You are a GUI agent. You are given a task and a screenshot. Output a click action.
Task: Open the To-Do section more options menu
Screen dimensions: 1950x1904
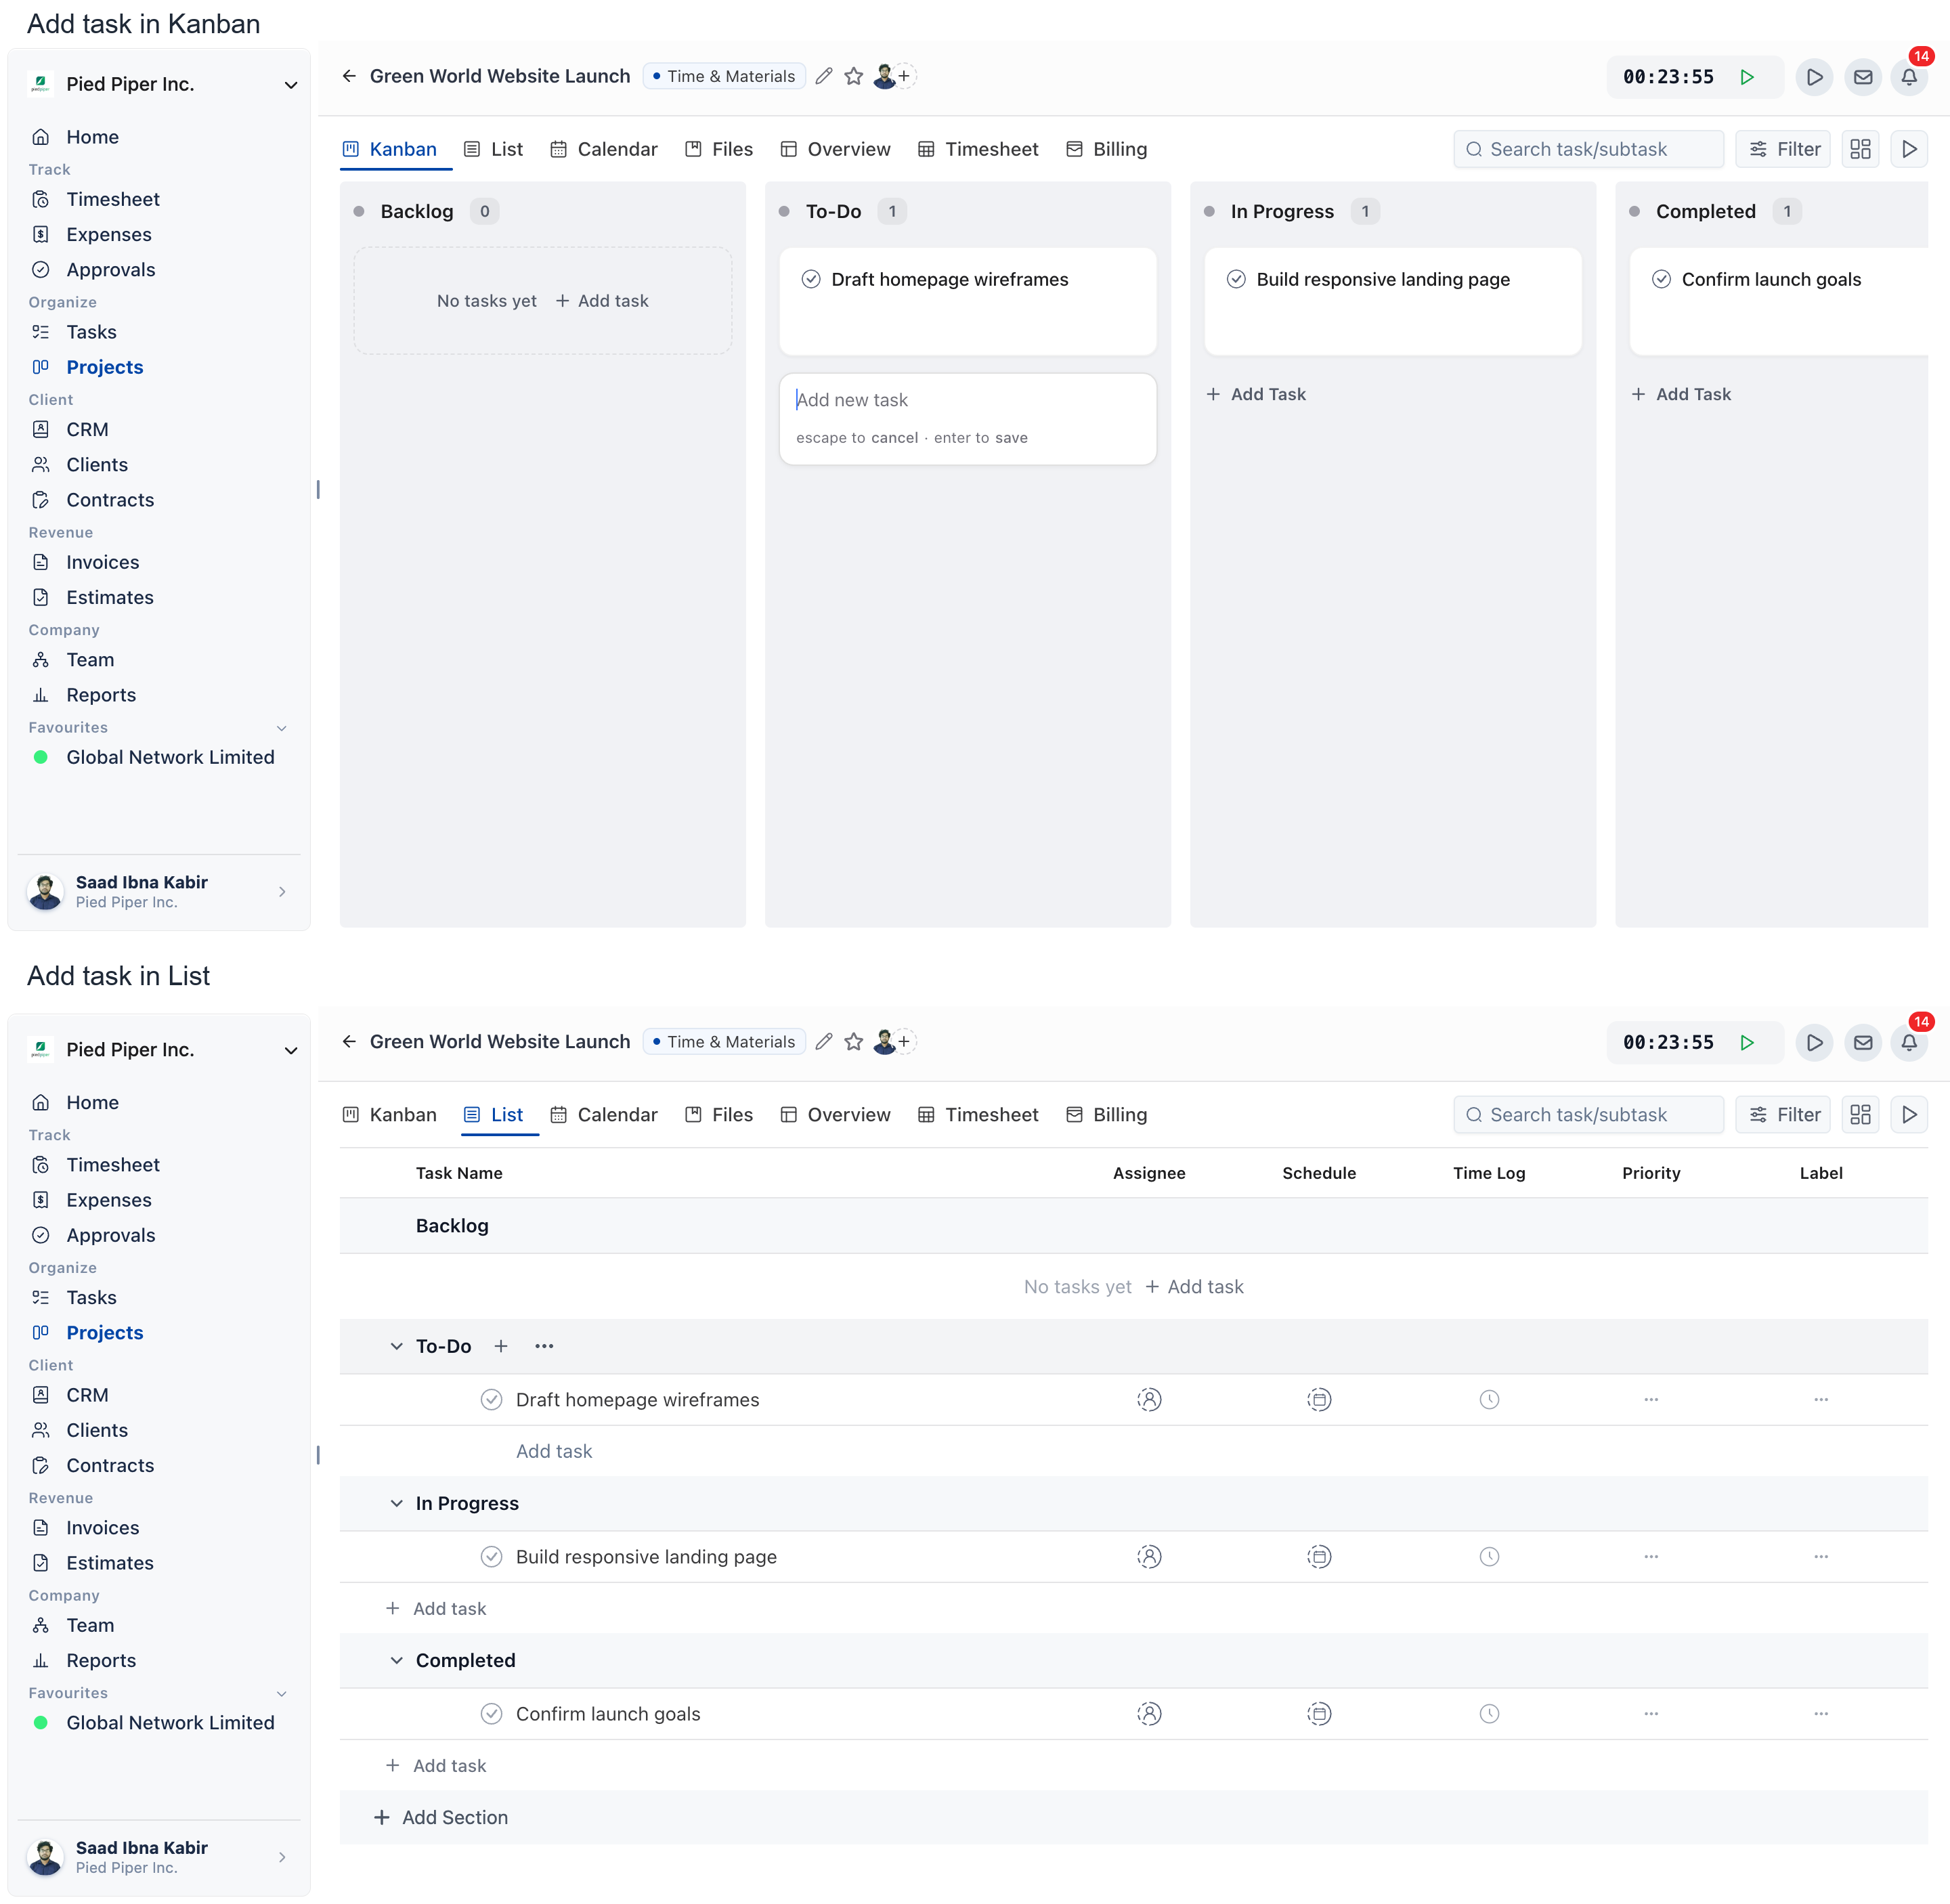[x=544, y=1347]
